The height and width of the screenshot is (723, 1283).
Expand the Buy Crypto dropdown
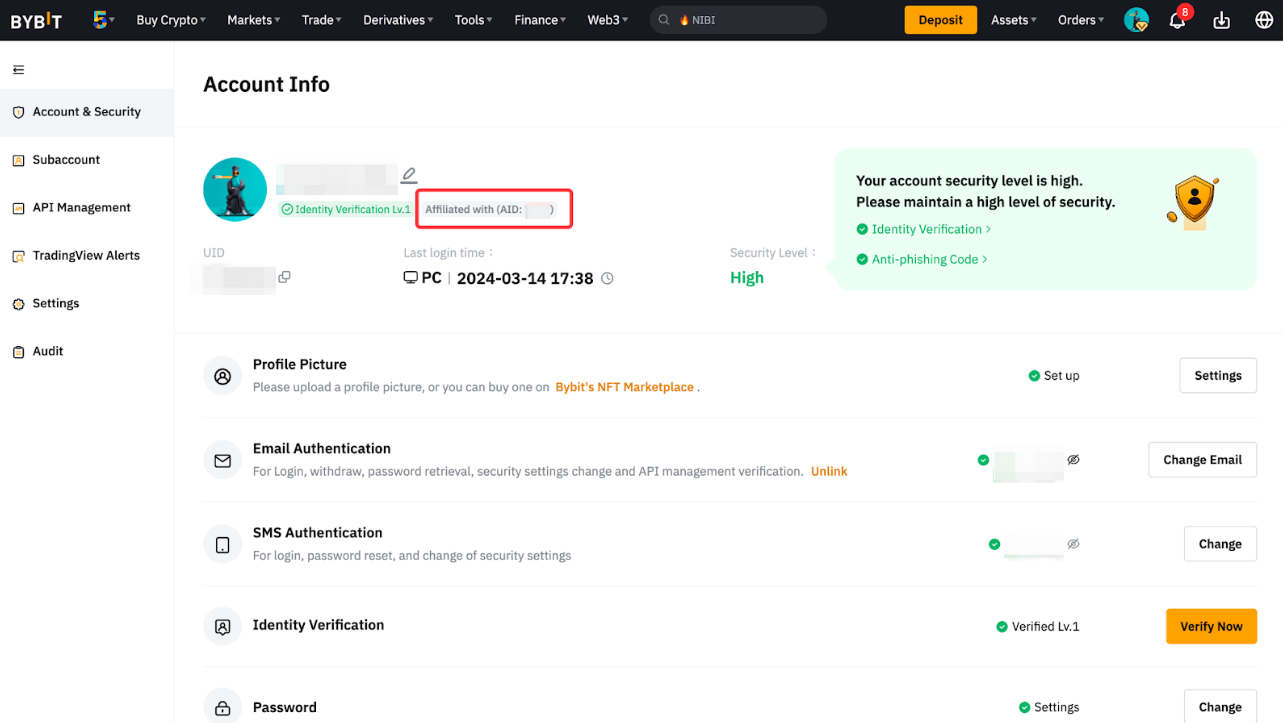[171, 20]
